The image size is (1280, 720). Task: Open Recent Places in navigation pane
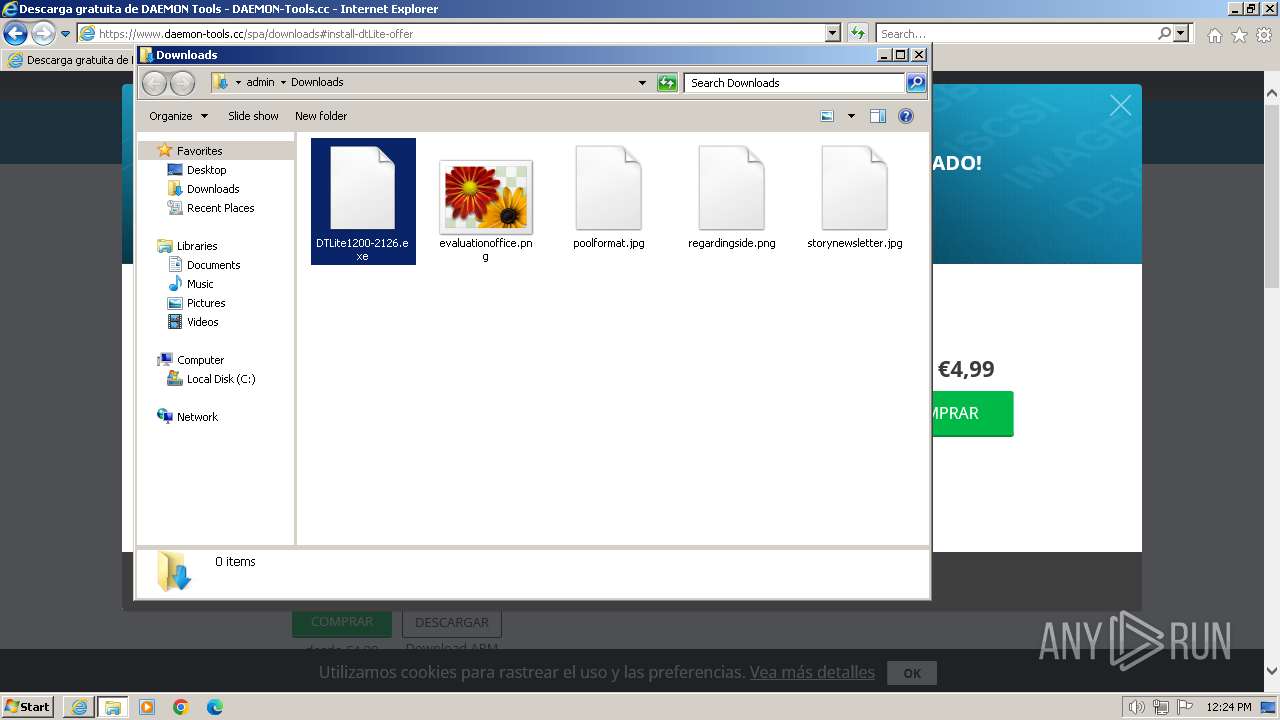(x=220, y=208)
